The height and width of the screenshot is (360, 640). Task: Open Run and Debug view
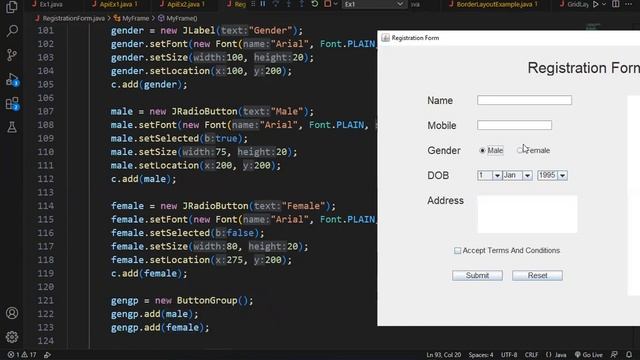12,79
